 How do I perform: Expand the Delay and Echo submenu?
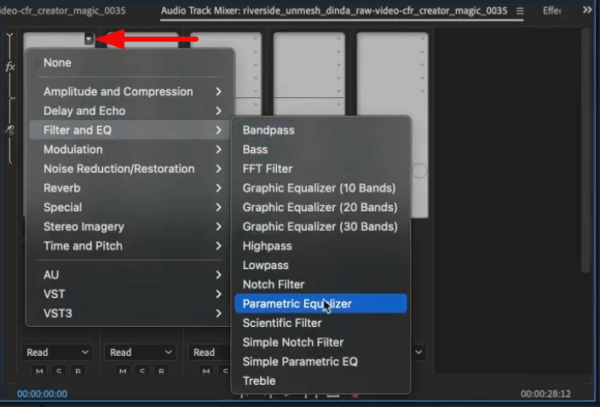(x=130, y=111)
